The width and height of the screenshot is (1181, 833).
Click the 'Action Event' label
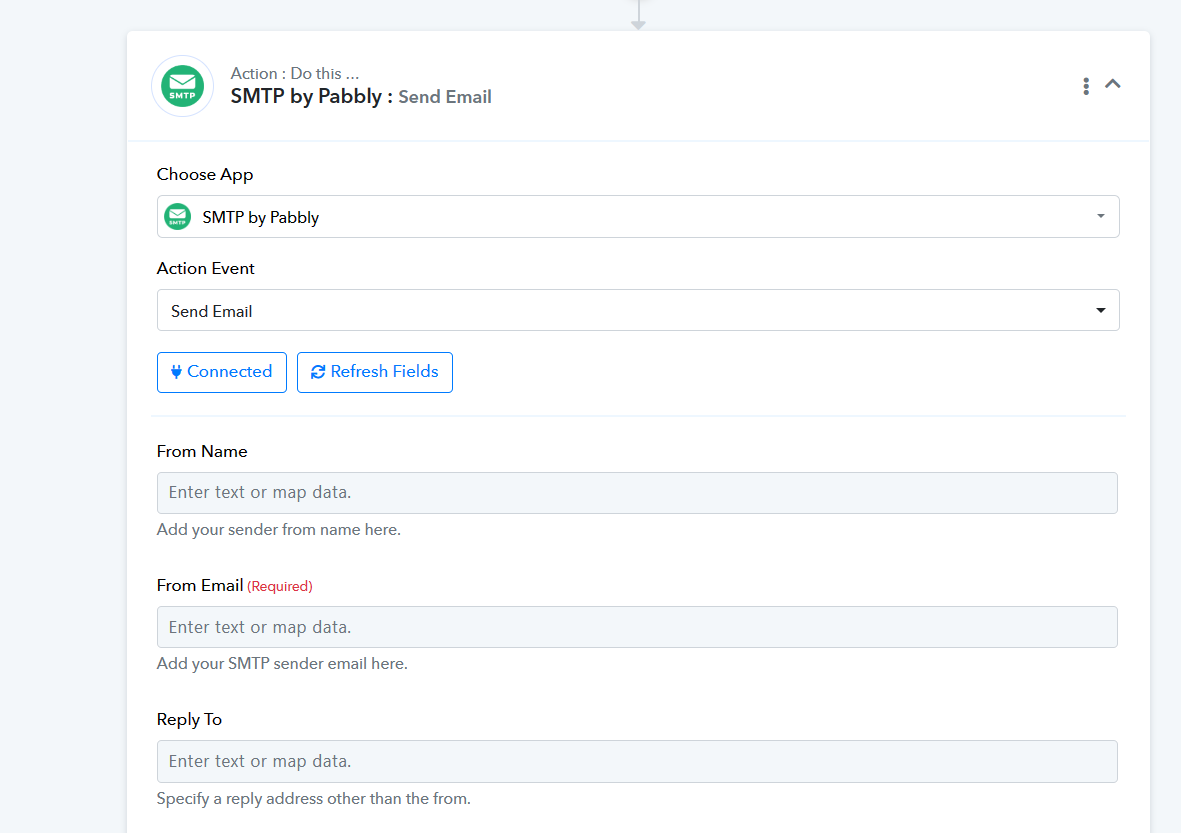point(206,268)
